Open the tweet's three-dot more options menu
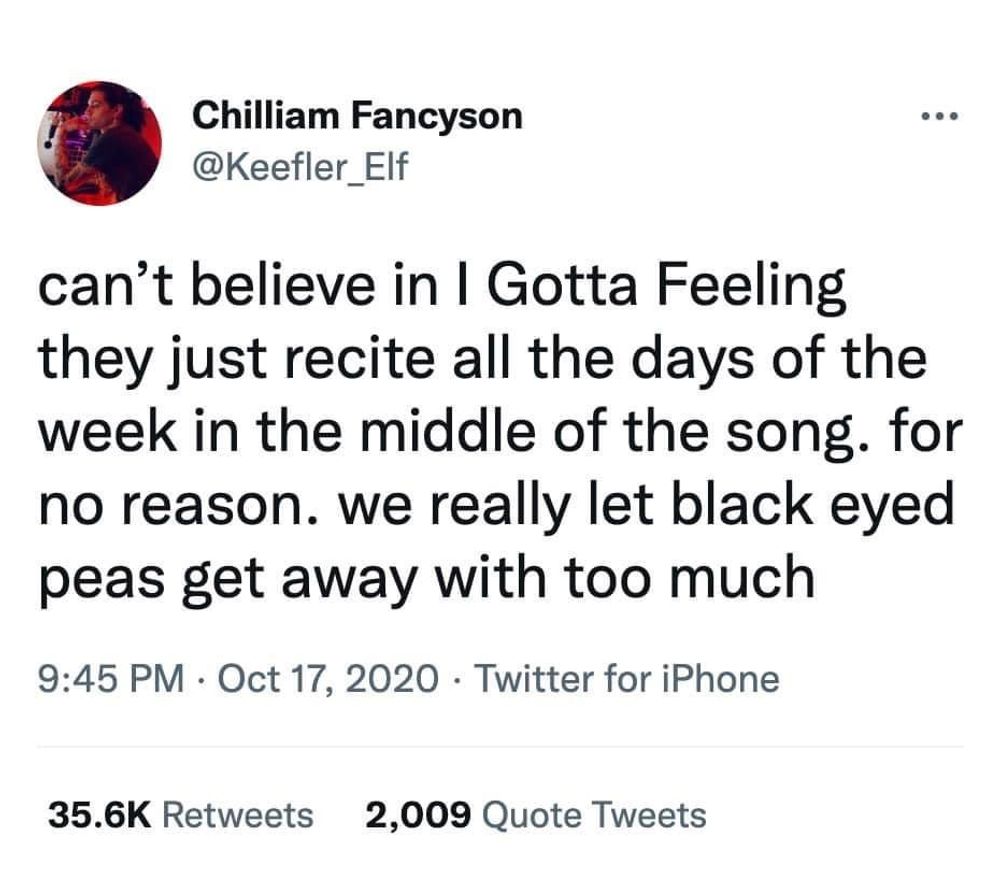1000x875 pixels. coord(940,118)
